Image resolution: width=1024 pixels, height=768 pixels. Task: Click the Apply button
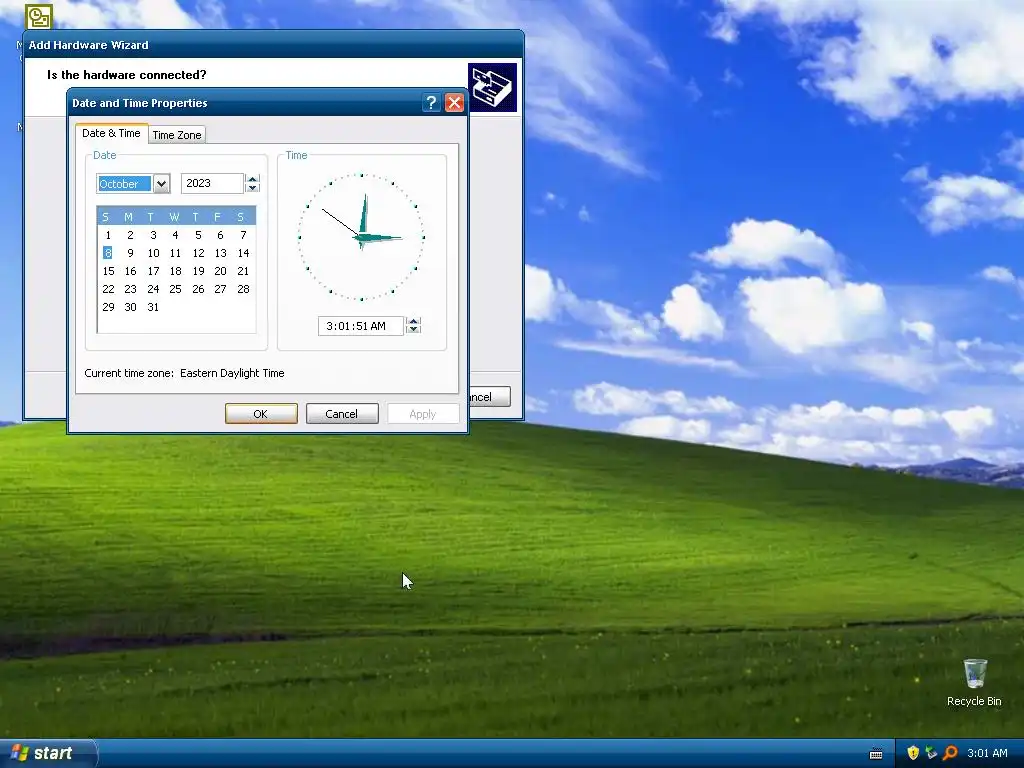pyautogui.click(x=423, y=414)
